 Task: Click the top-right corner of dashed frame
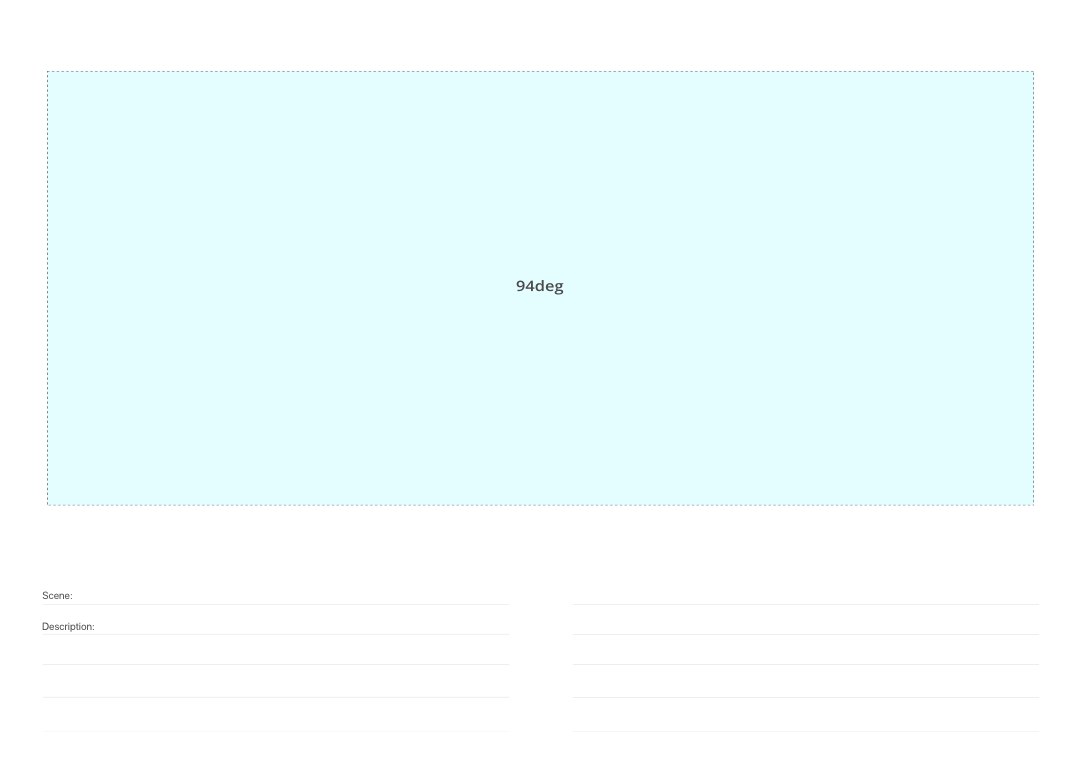tap(1033, 72)
